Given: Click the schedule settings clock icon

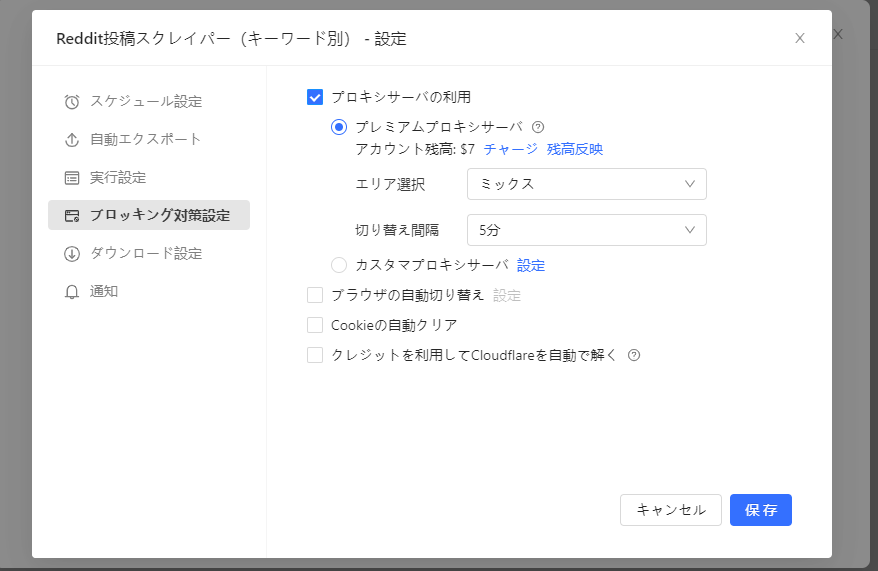Looking at the screenshot, I should point(72,102).
